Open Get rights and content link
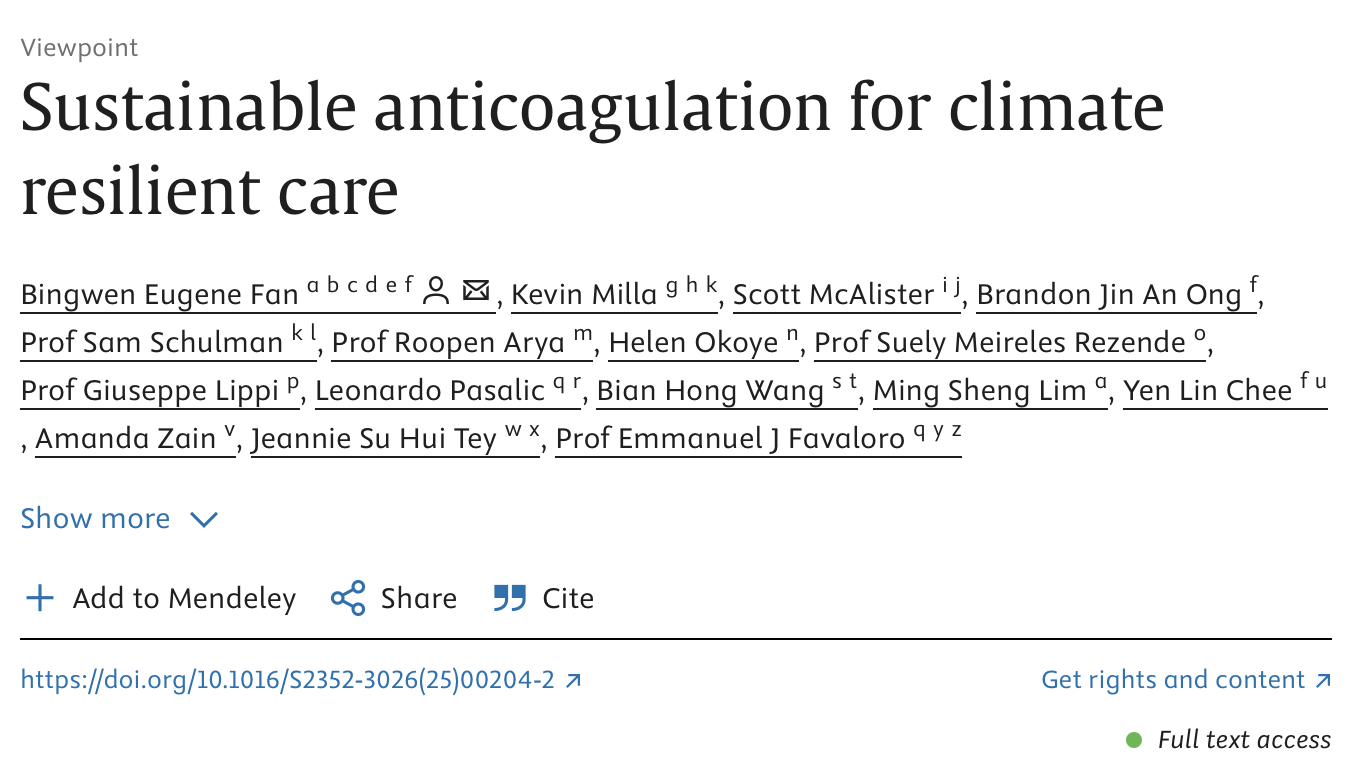Viewport: 1370px width, 776px height. pyautogui.click(x=1173, y=681)
